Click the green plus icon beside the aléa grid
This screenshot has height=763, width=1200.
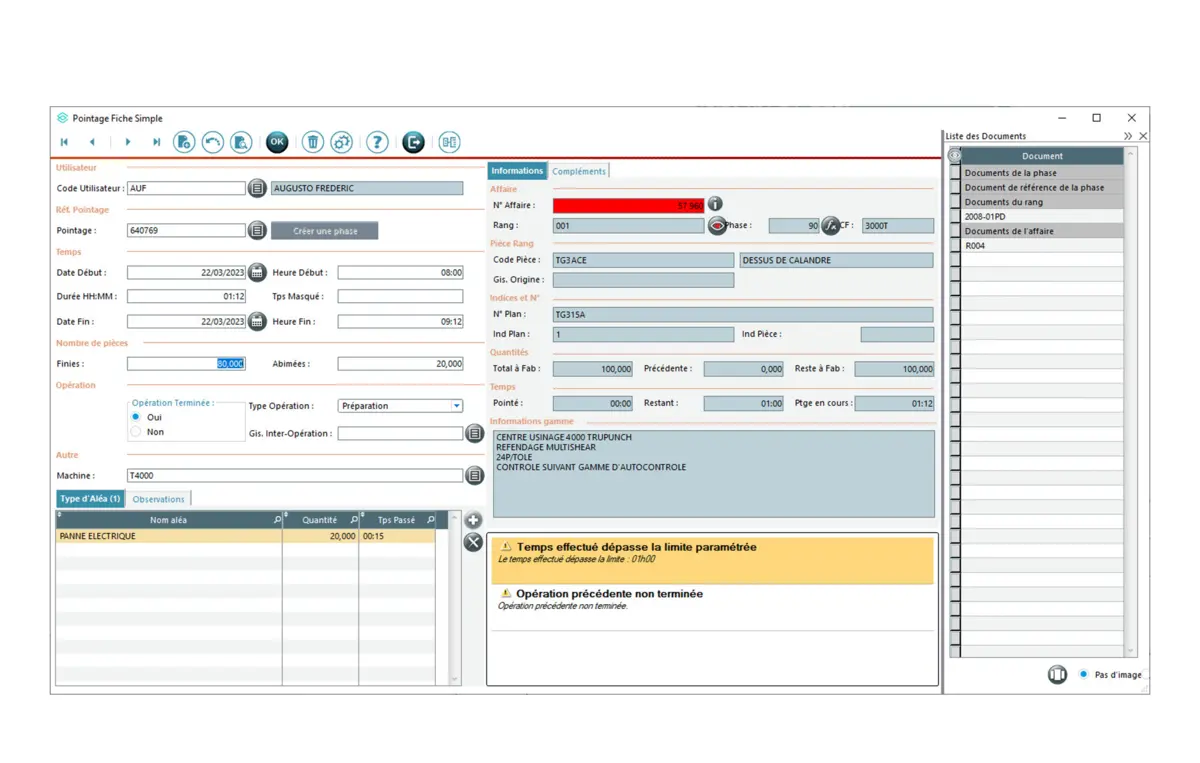pos(472,520)
